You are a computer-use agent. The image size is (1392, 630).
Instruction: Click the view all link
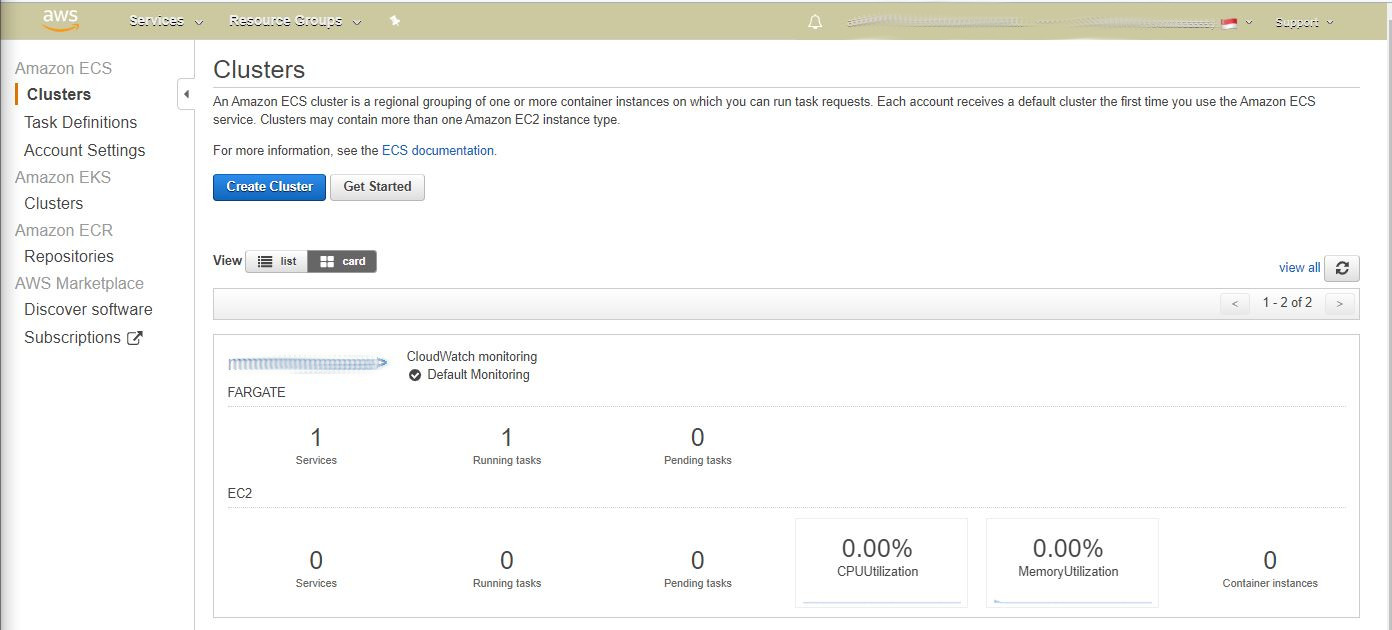point(1299,267)
